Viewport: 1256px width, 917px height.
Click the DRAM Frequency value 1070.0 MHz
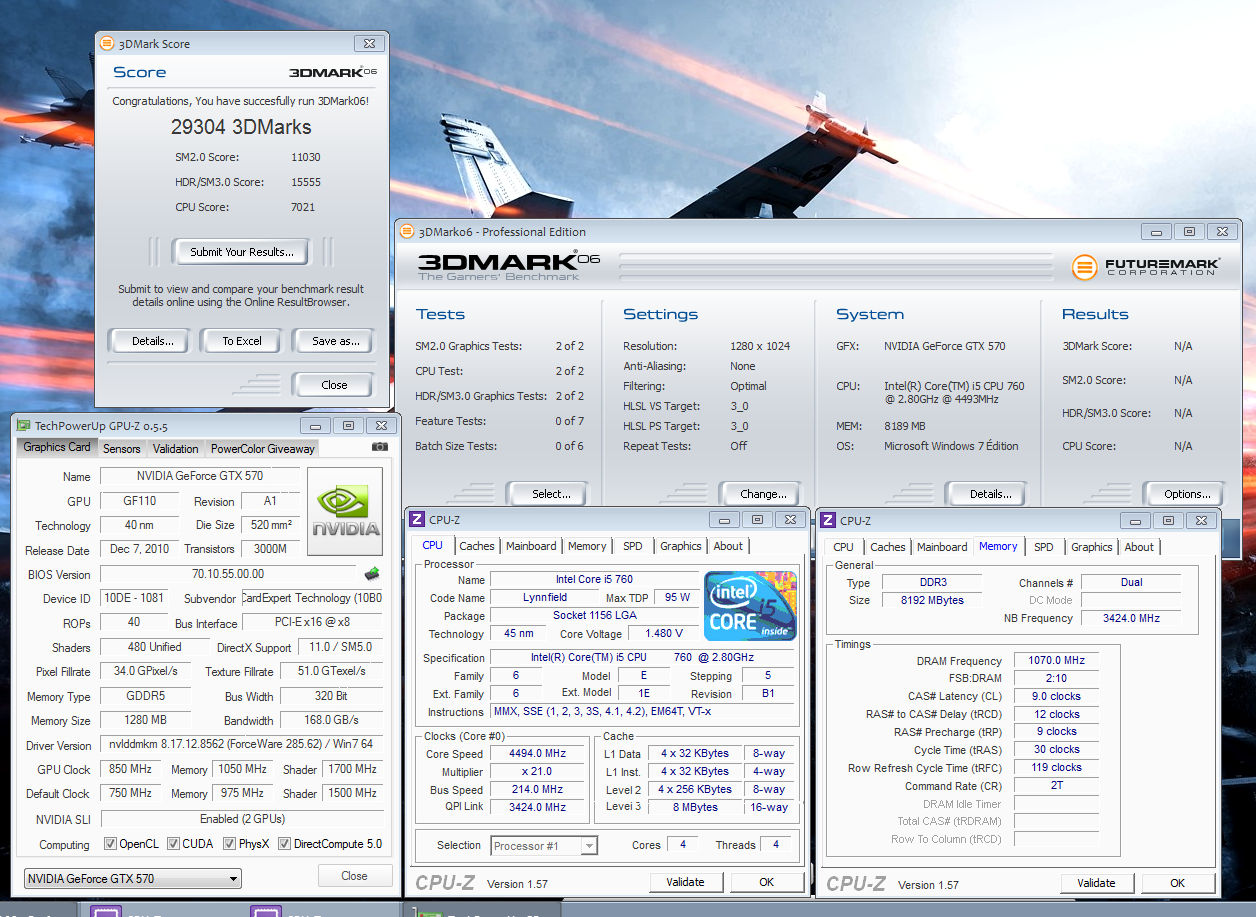tap(1056, 661)
